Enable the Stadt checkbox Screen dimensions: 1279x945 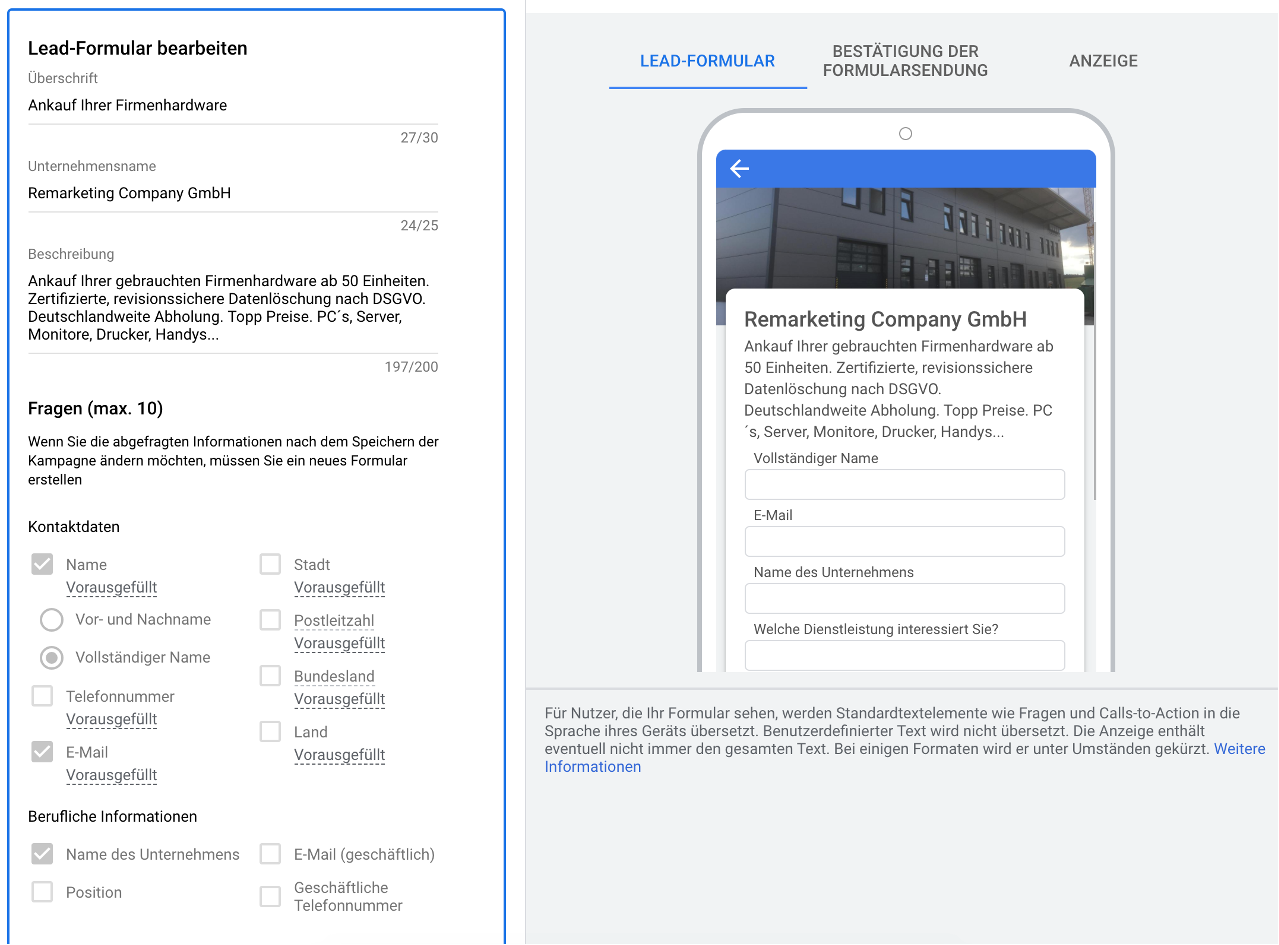coord(270,564)
